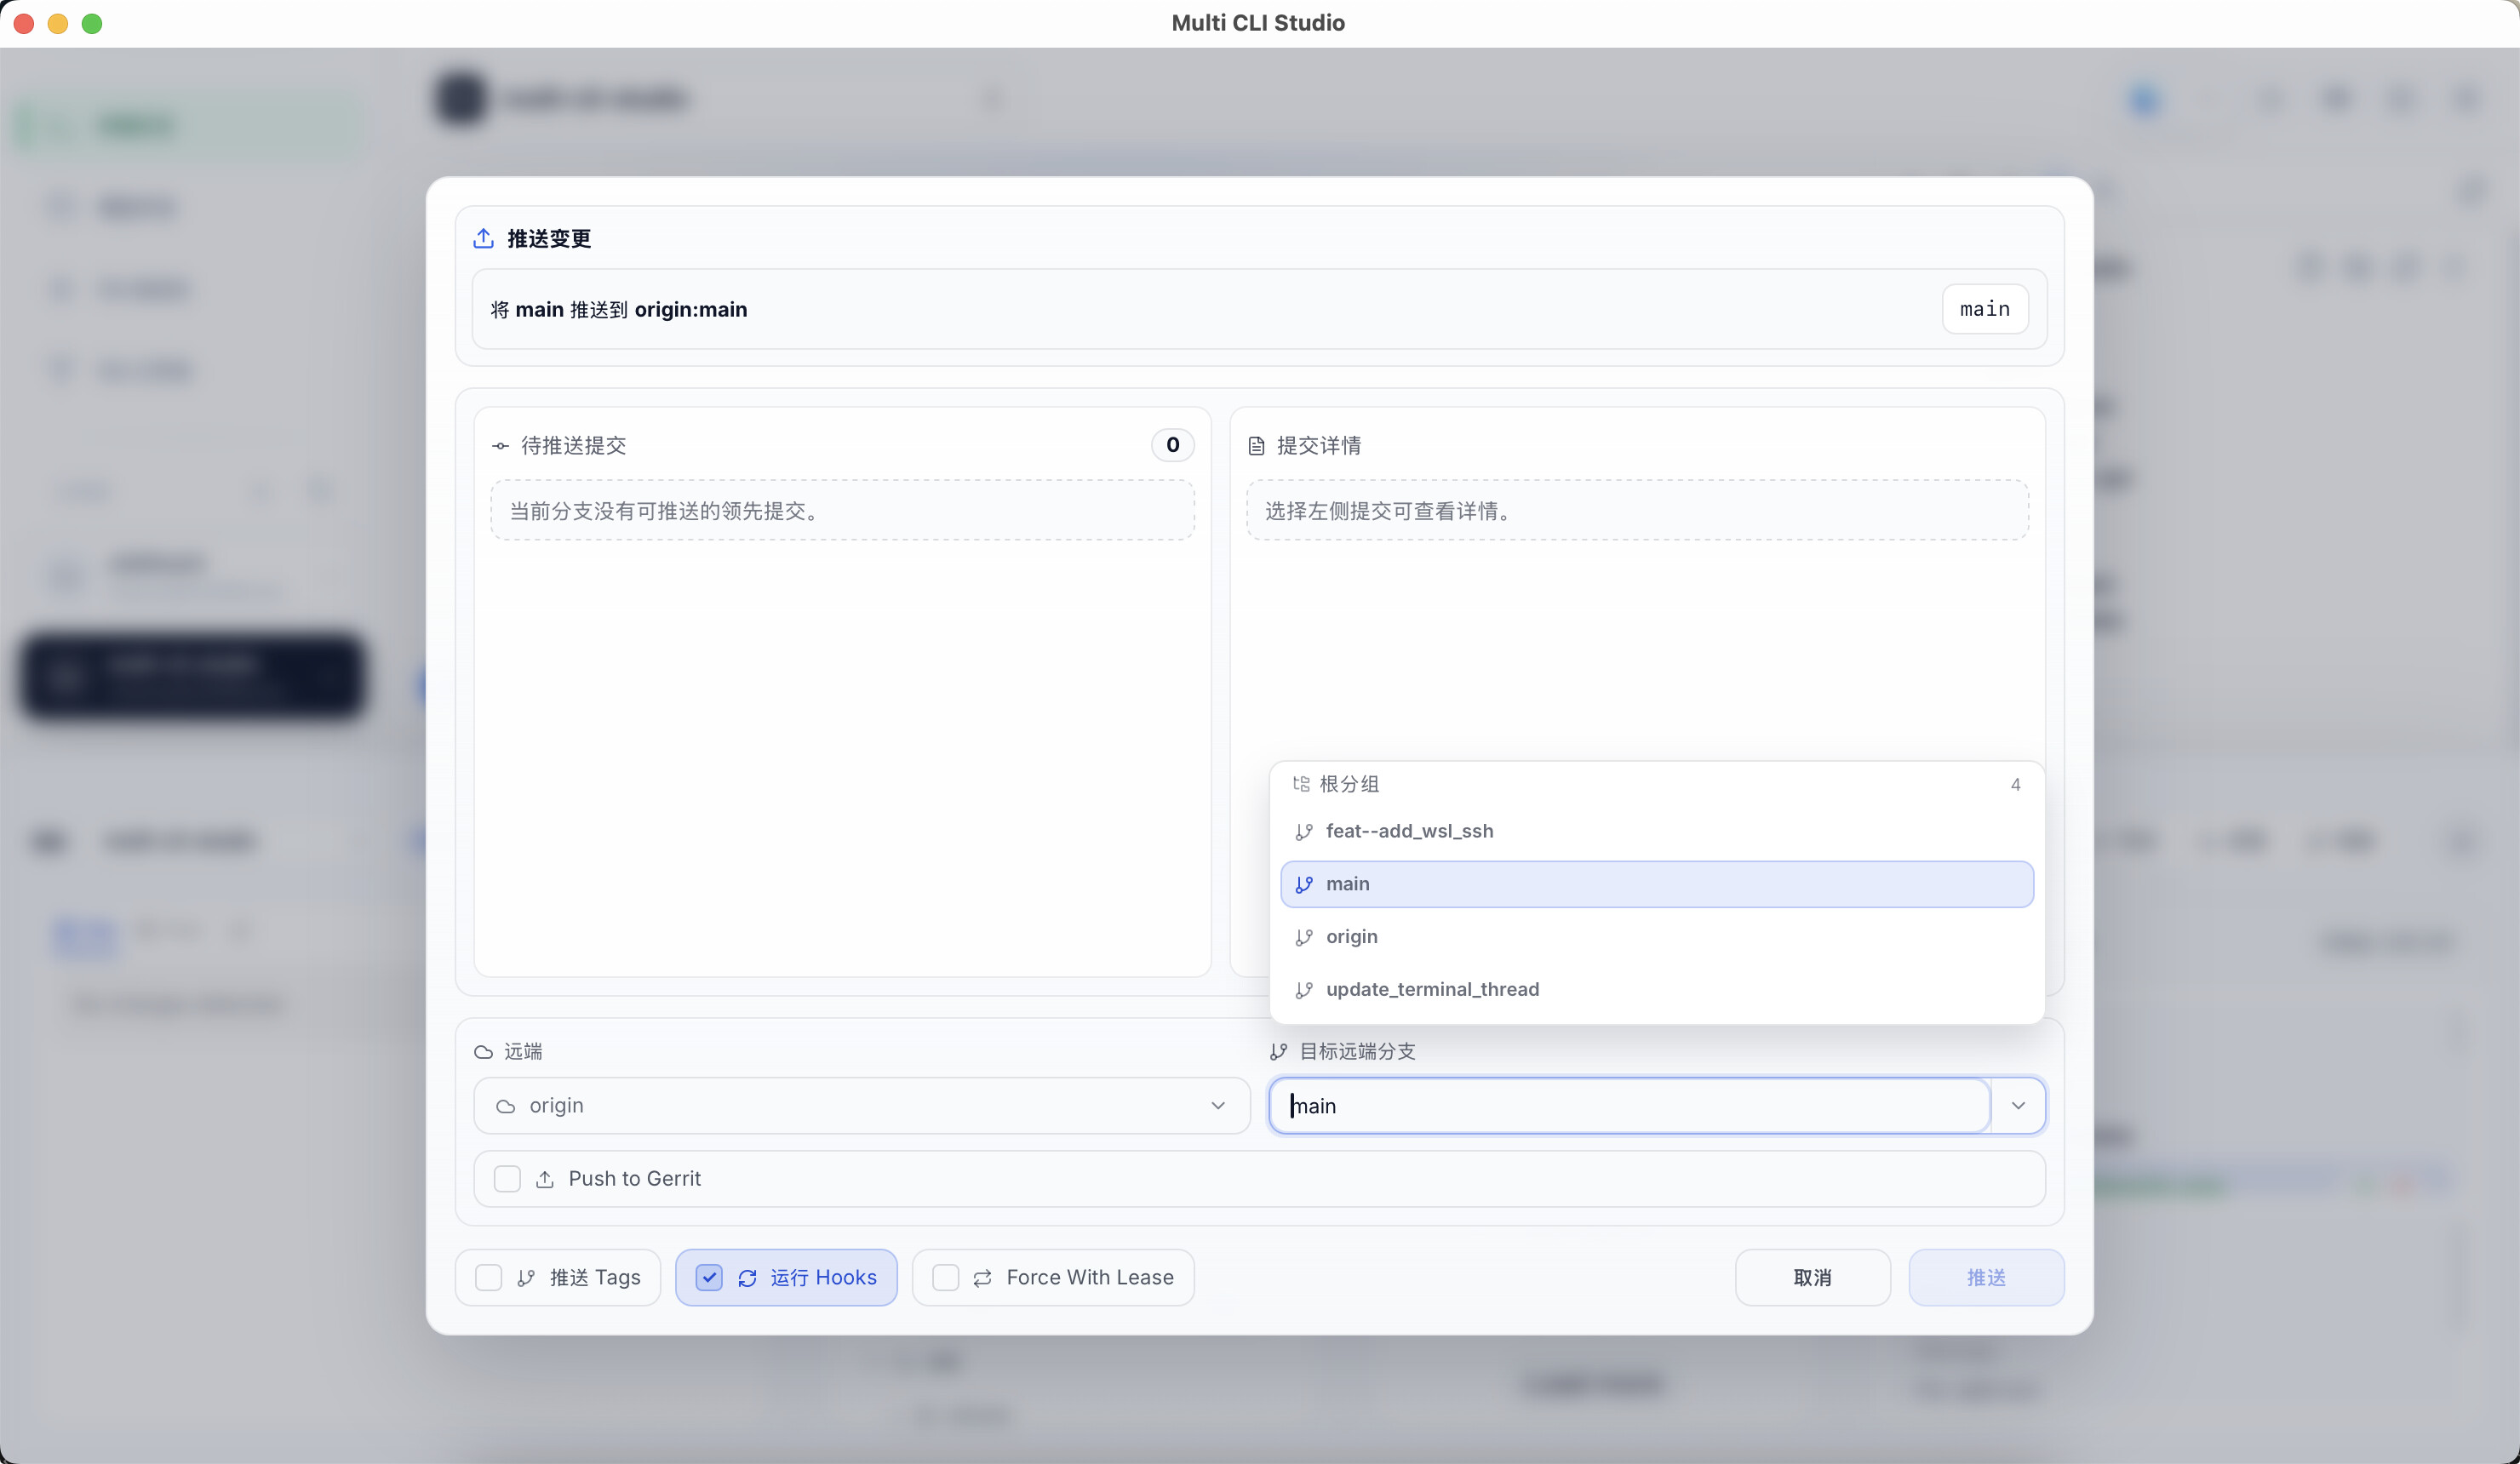Click the document icon beside 提交详情

pyautogui.click(x=1256, y=446)
